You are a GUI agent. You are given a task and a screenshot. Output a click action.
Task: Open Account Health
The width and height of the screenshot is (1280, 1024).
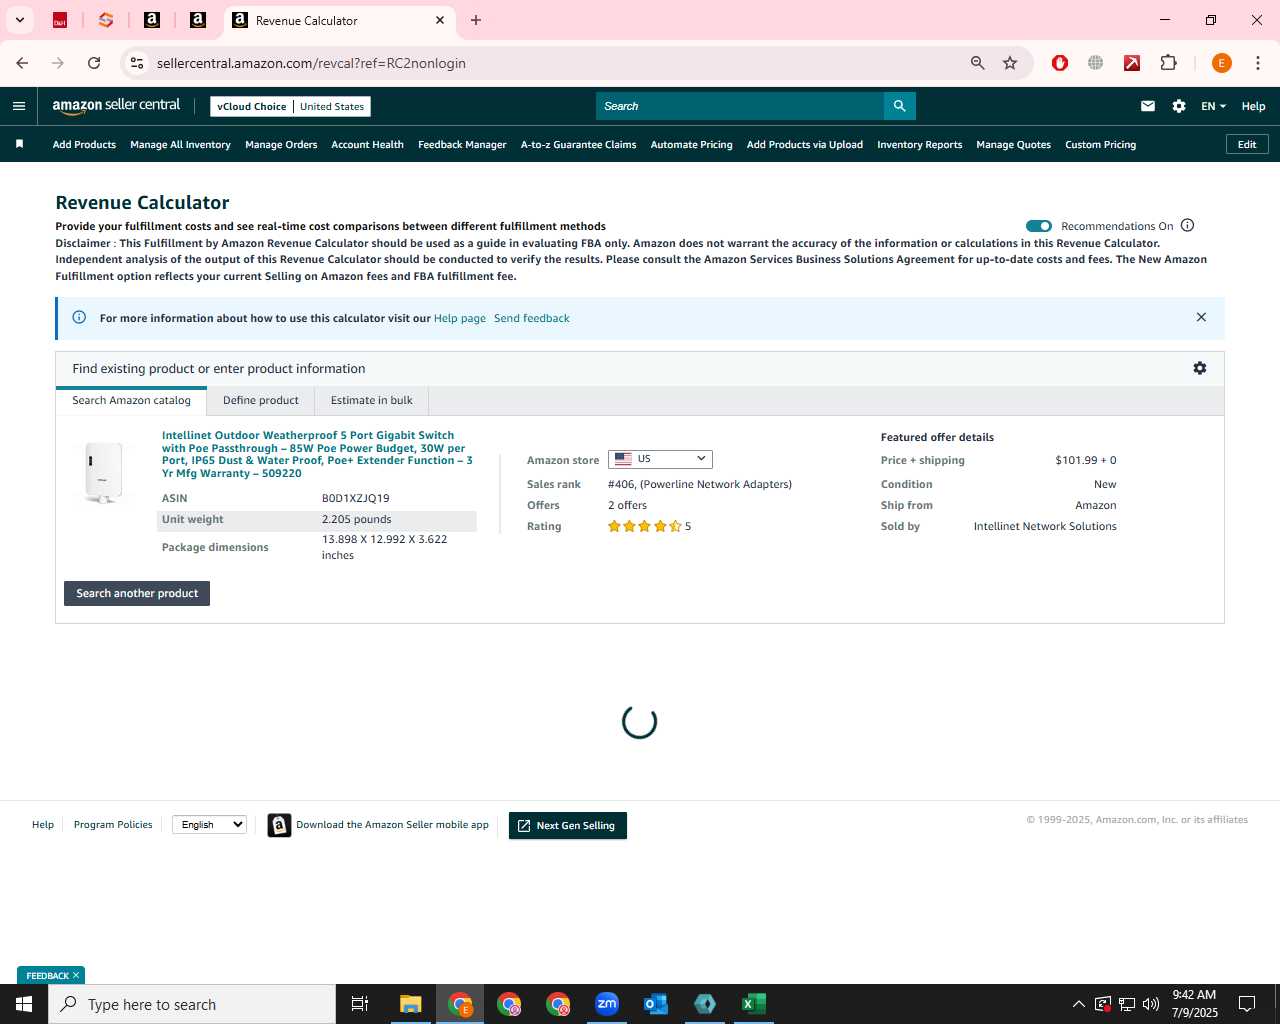(367, 144)
